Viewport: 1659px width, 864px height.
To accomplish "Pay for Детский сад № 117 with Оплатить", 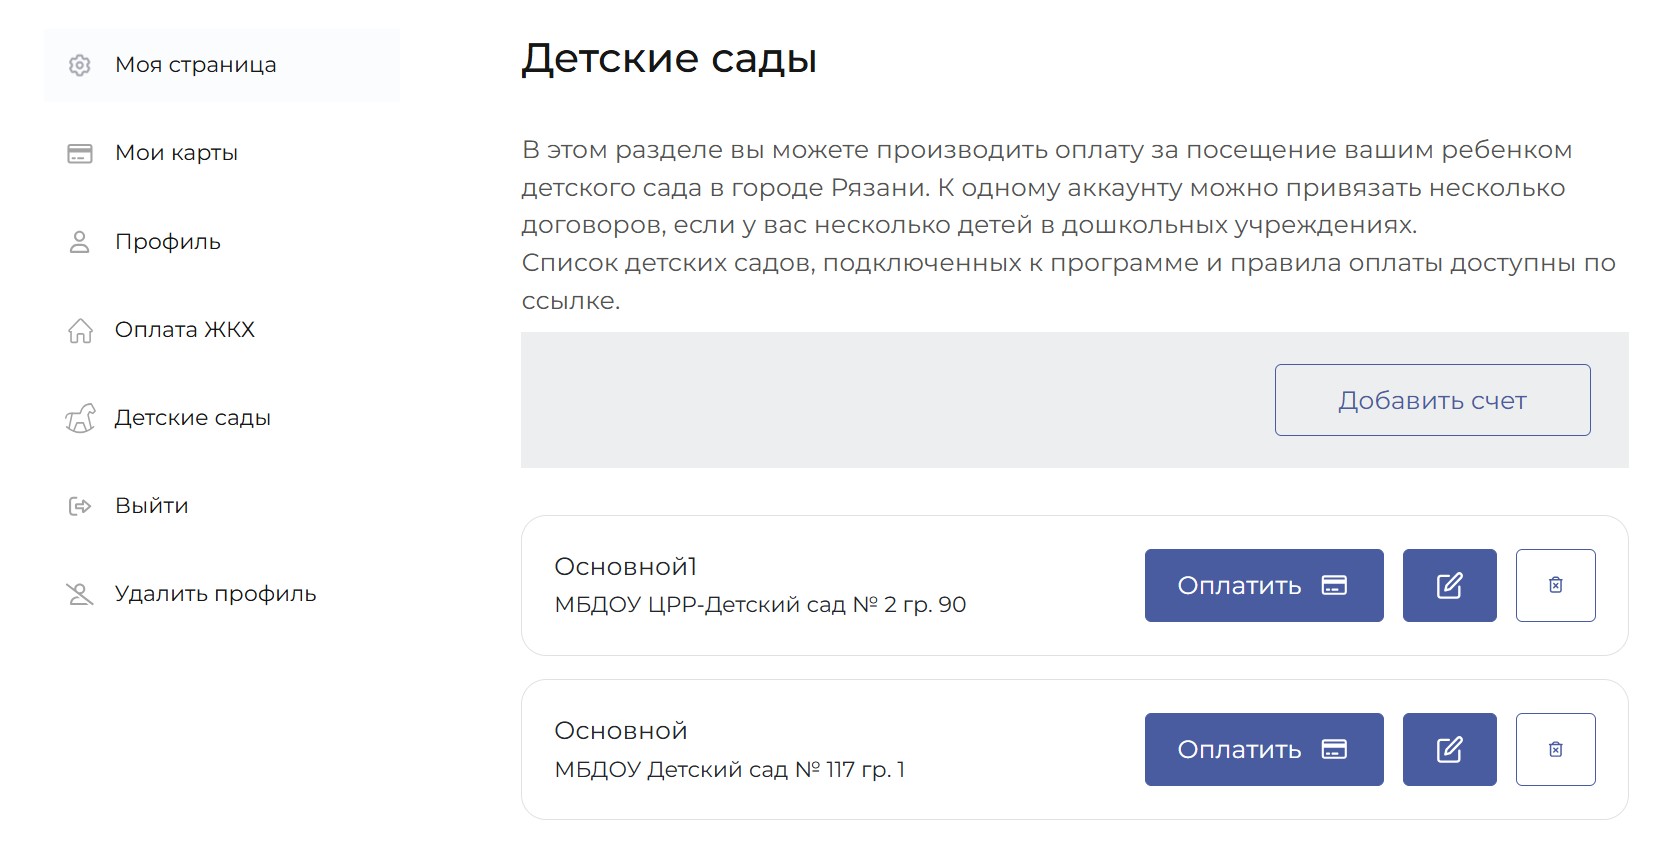I will coord(1263,749).
